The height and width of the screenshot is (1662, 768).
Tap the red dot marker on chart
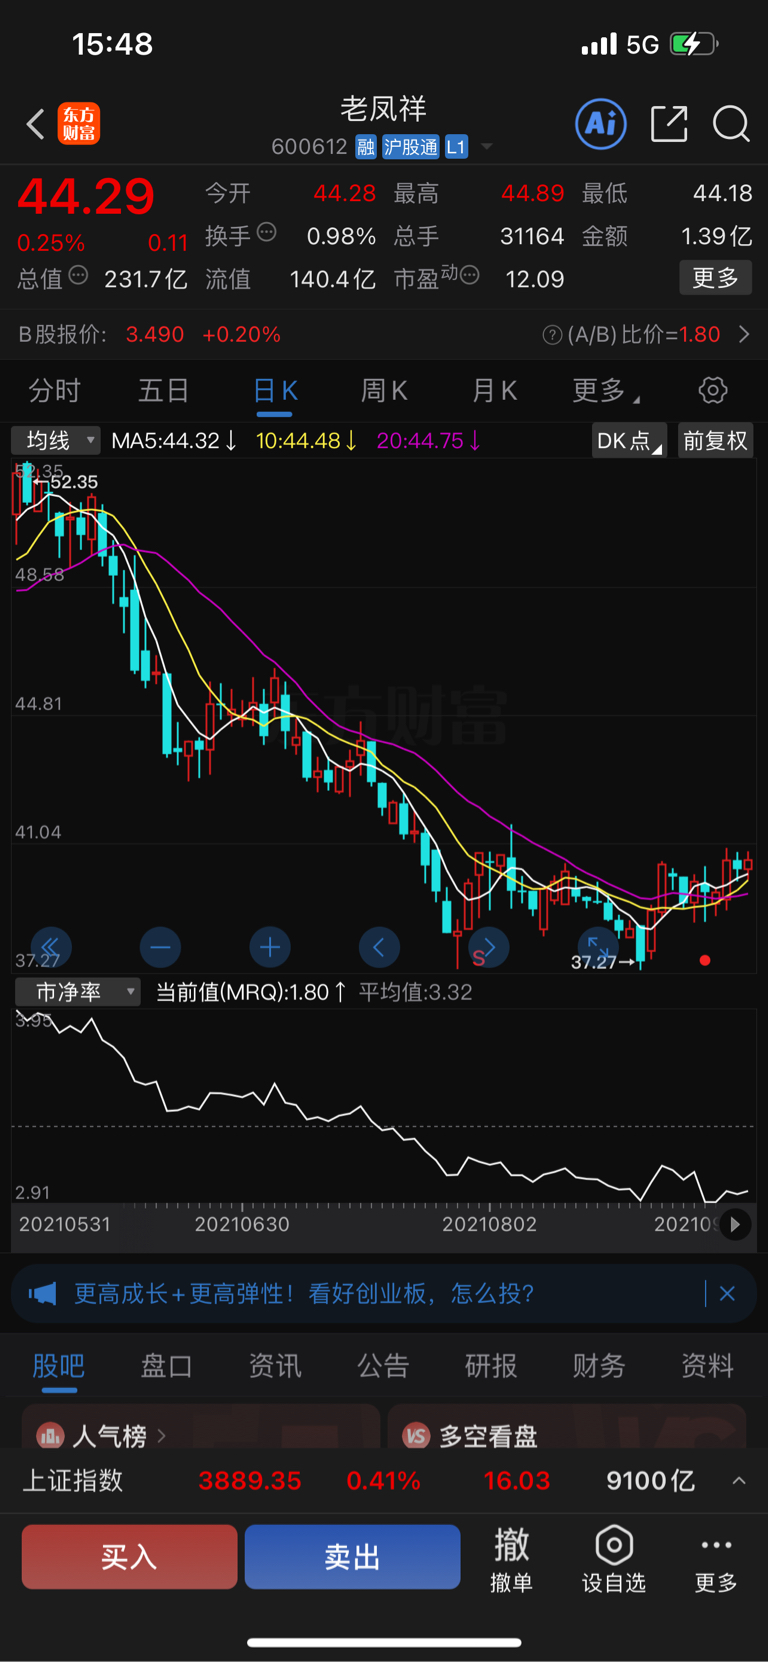click(705, 960)
